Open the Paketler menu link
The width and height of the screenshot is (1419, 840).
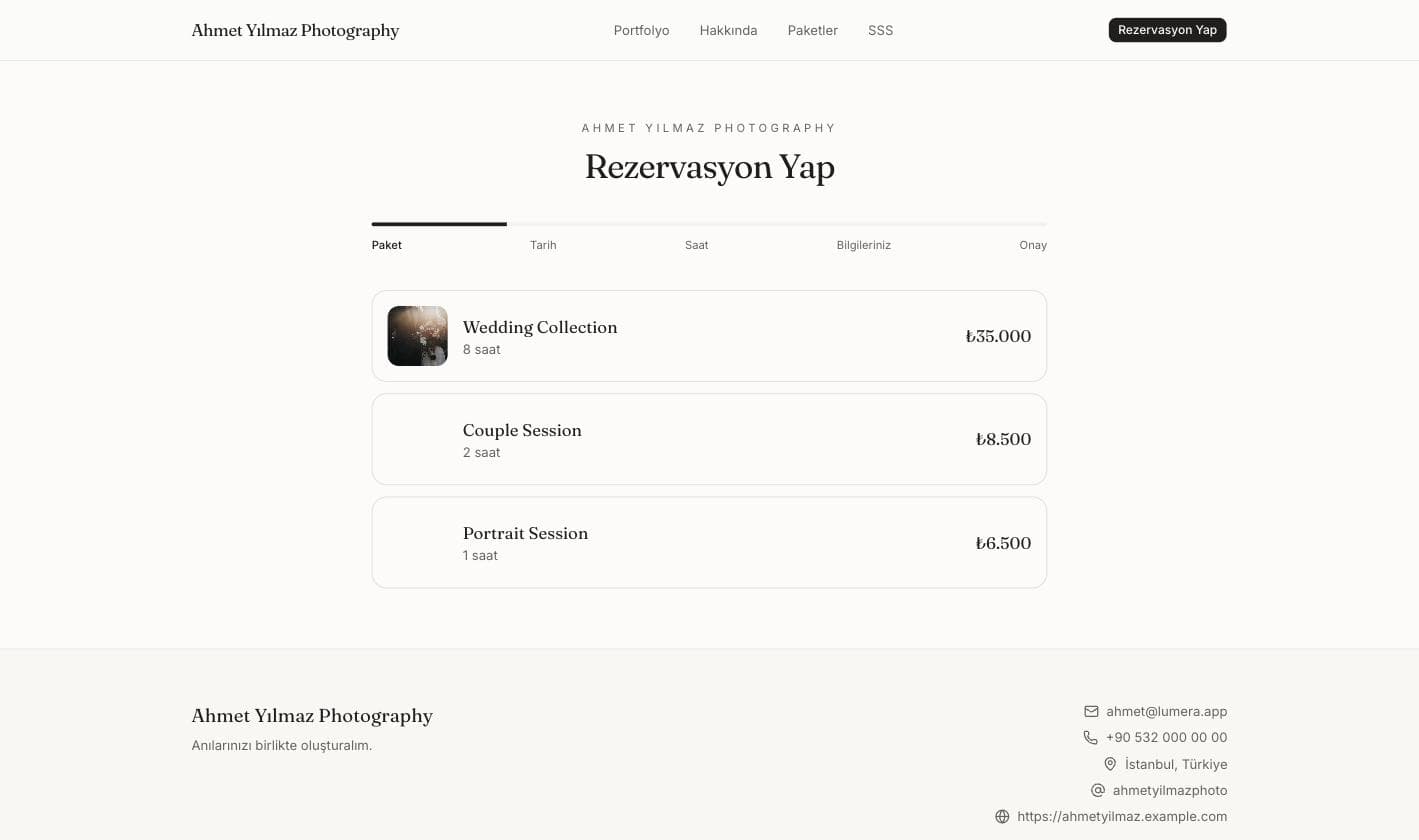coord(812,30)
